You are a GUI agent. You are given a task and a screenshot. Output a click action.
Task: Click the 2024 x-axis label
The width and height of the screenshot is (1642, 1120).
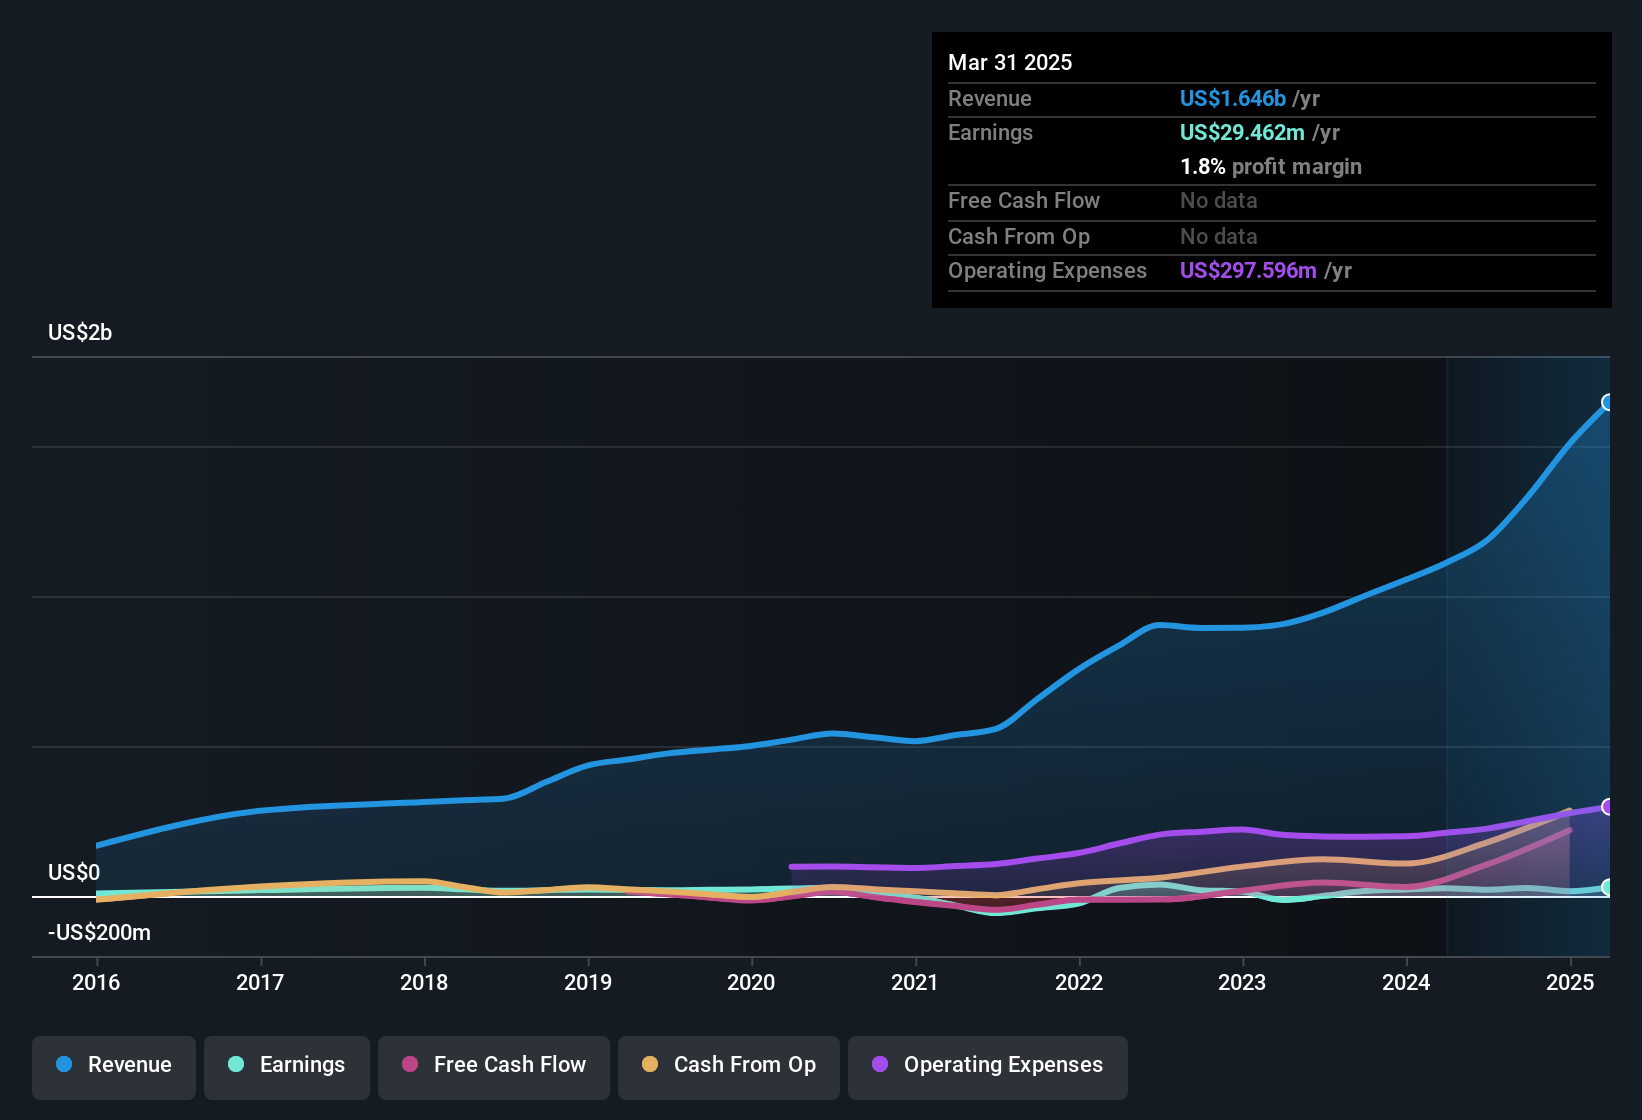click(1406, 982)
